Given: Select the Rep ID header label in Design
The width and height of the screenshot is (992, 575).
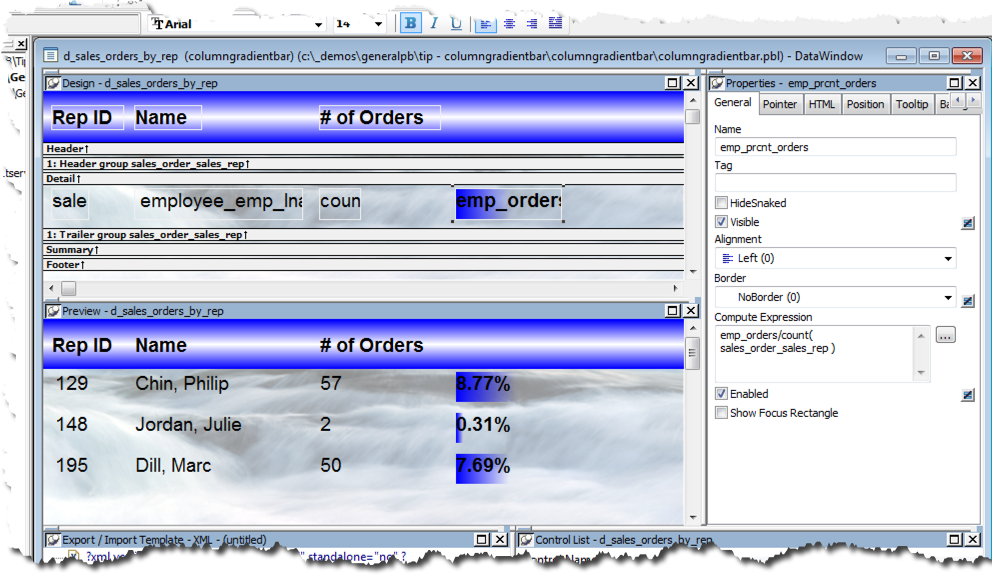Looking at the screenshot, I should 87,118.
